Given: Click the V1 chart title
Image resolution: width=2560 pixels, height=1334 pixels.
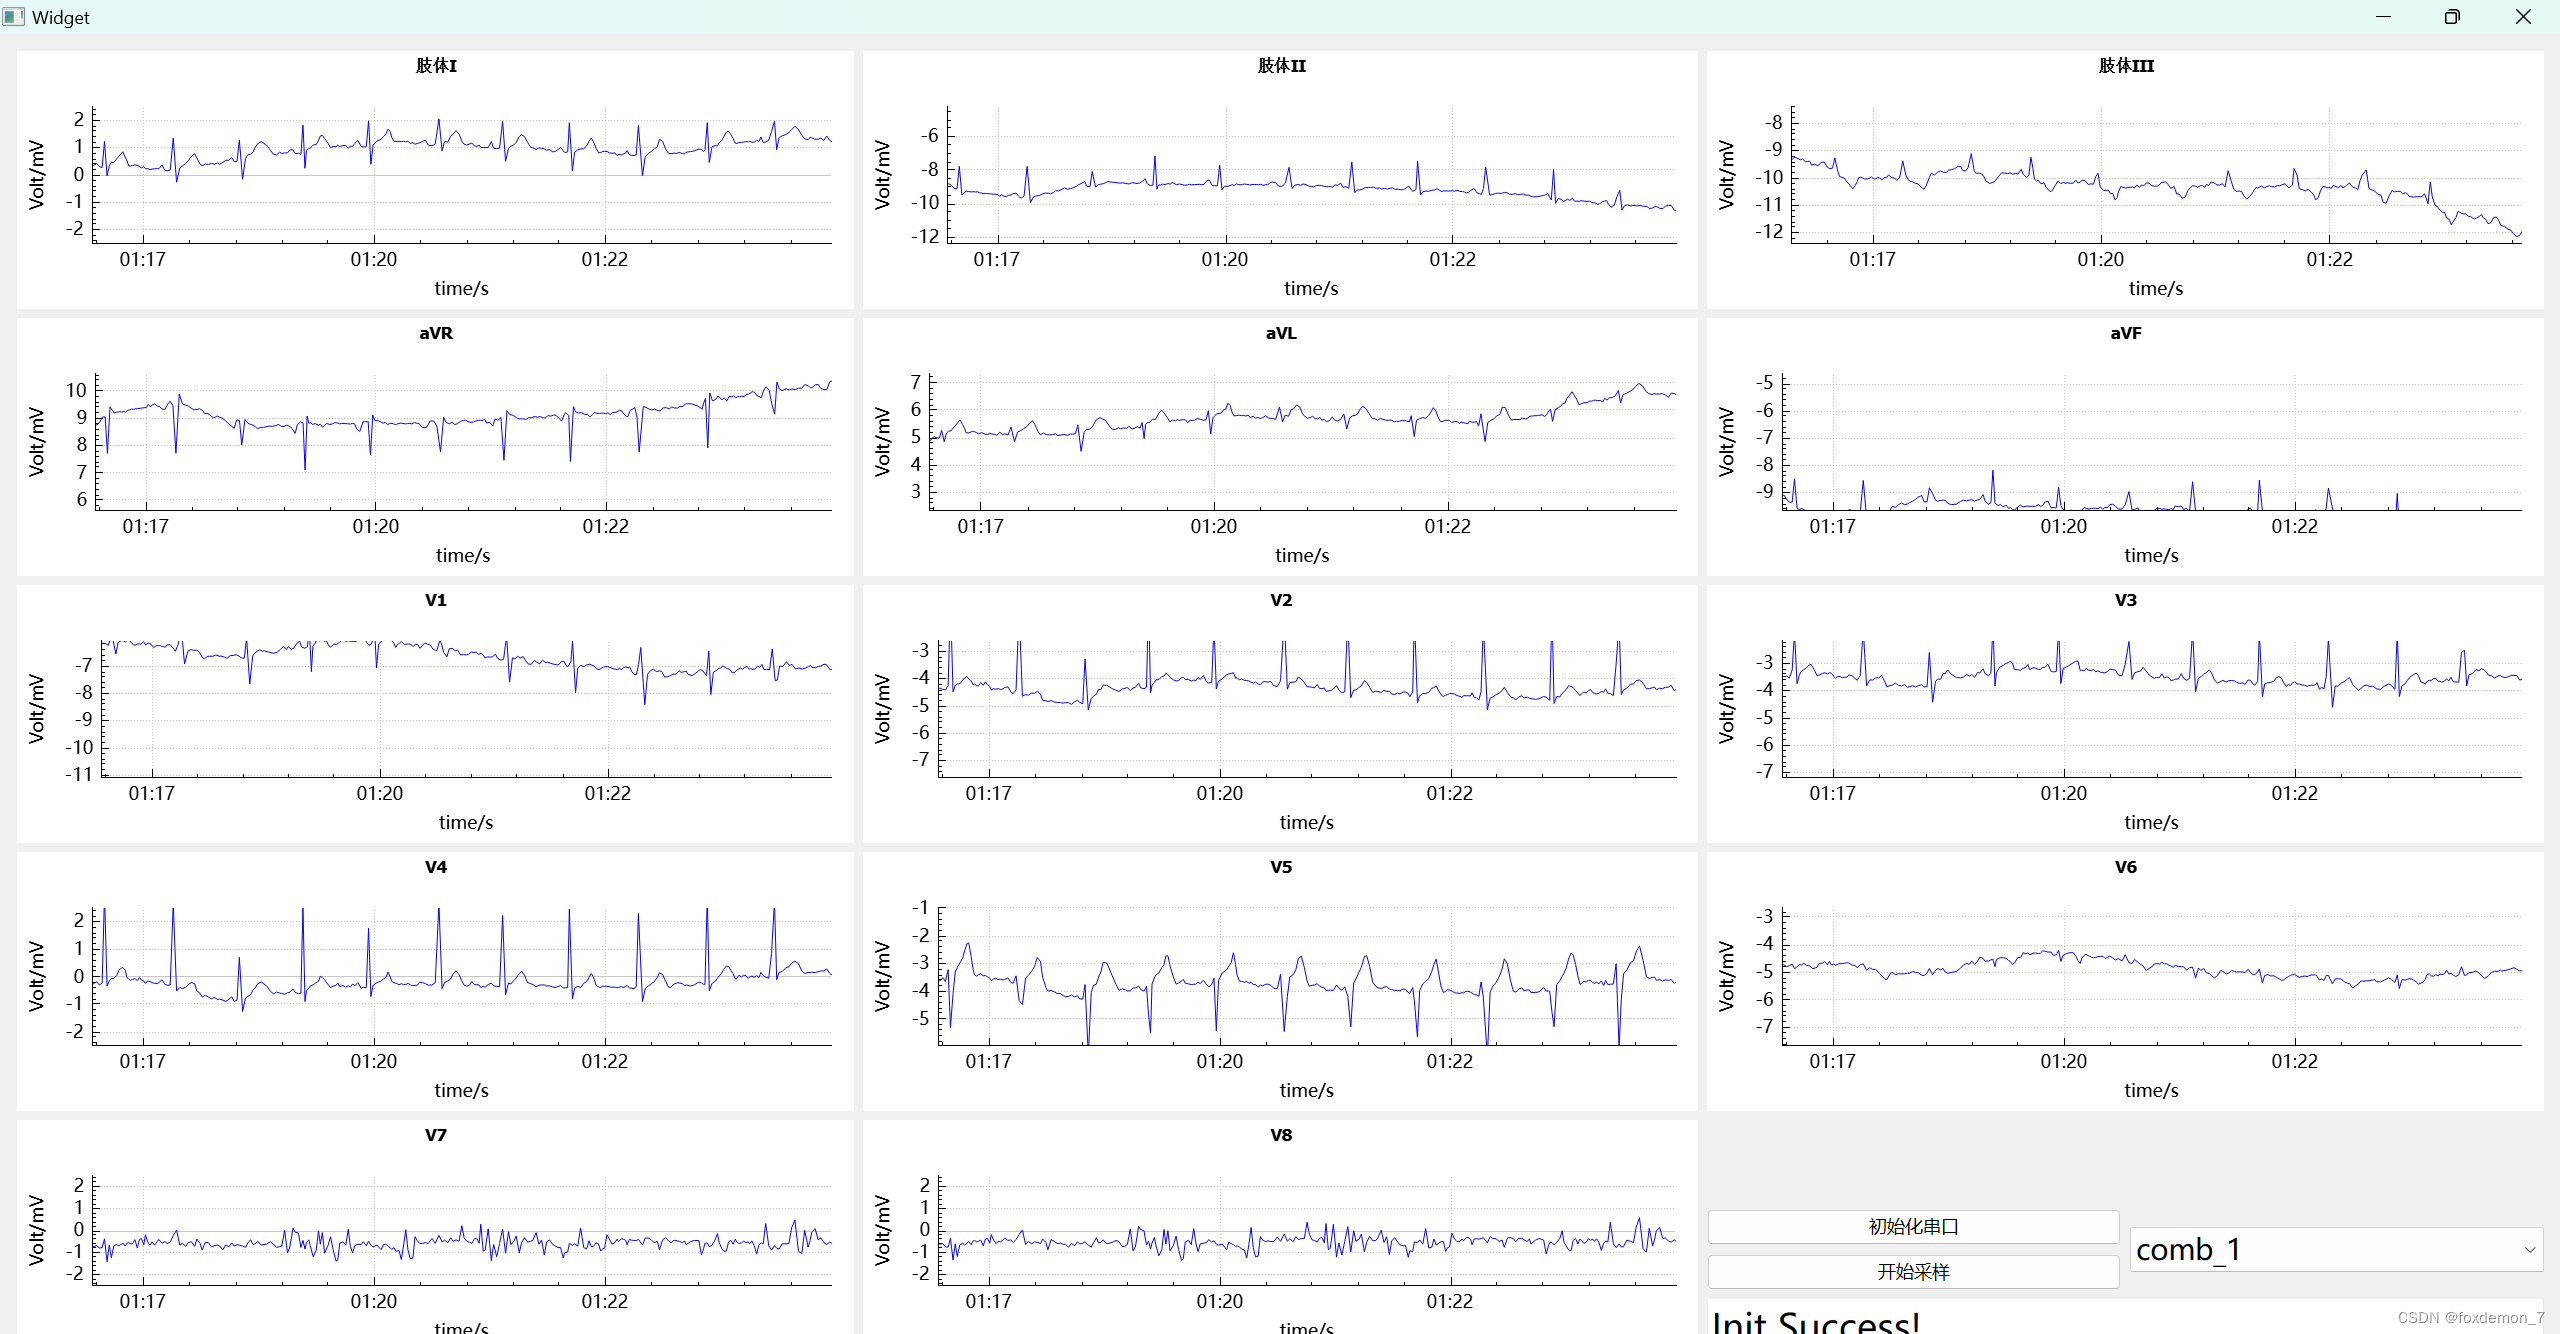Looking at the screenshot, I should [436, 600].
